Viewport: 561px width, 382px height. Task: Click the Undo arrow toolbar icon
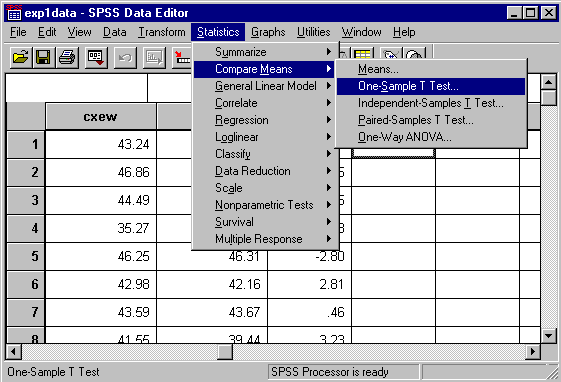tap(125, 58)
